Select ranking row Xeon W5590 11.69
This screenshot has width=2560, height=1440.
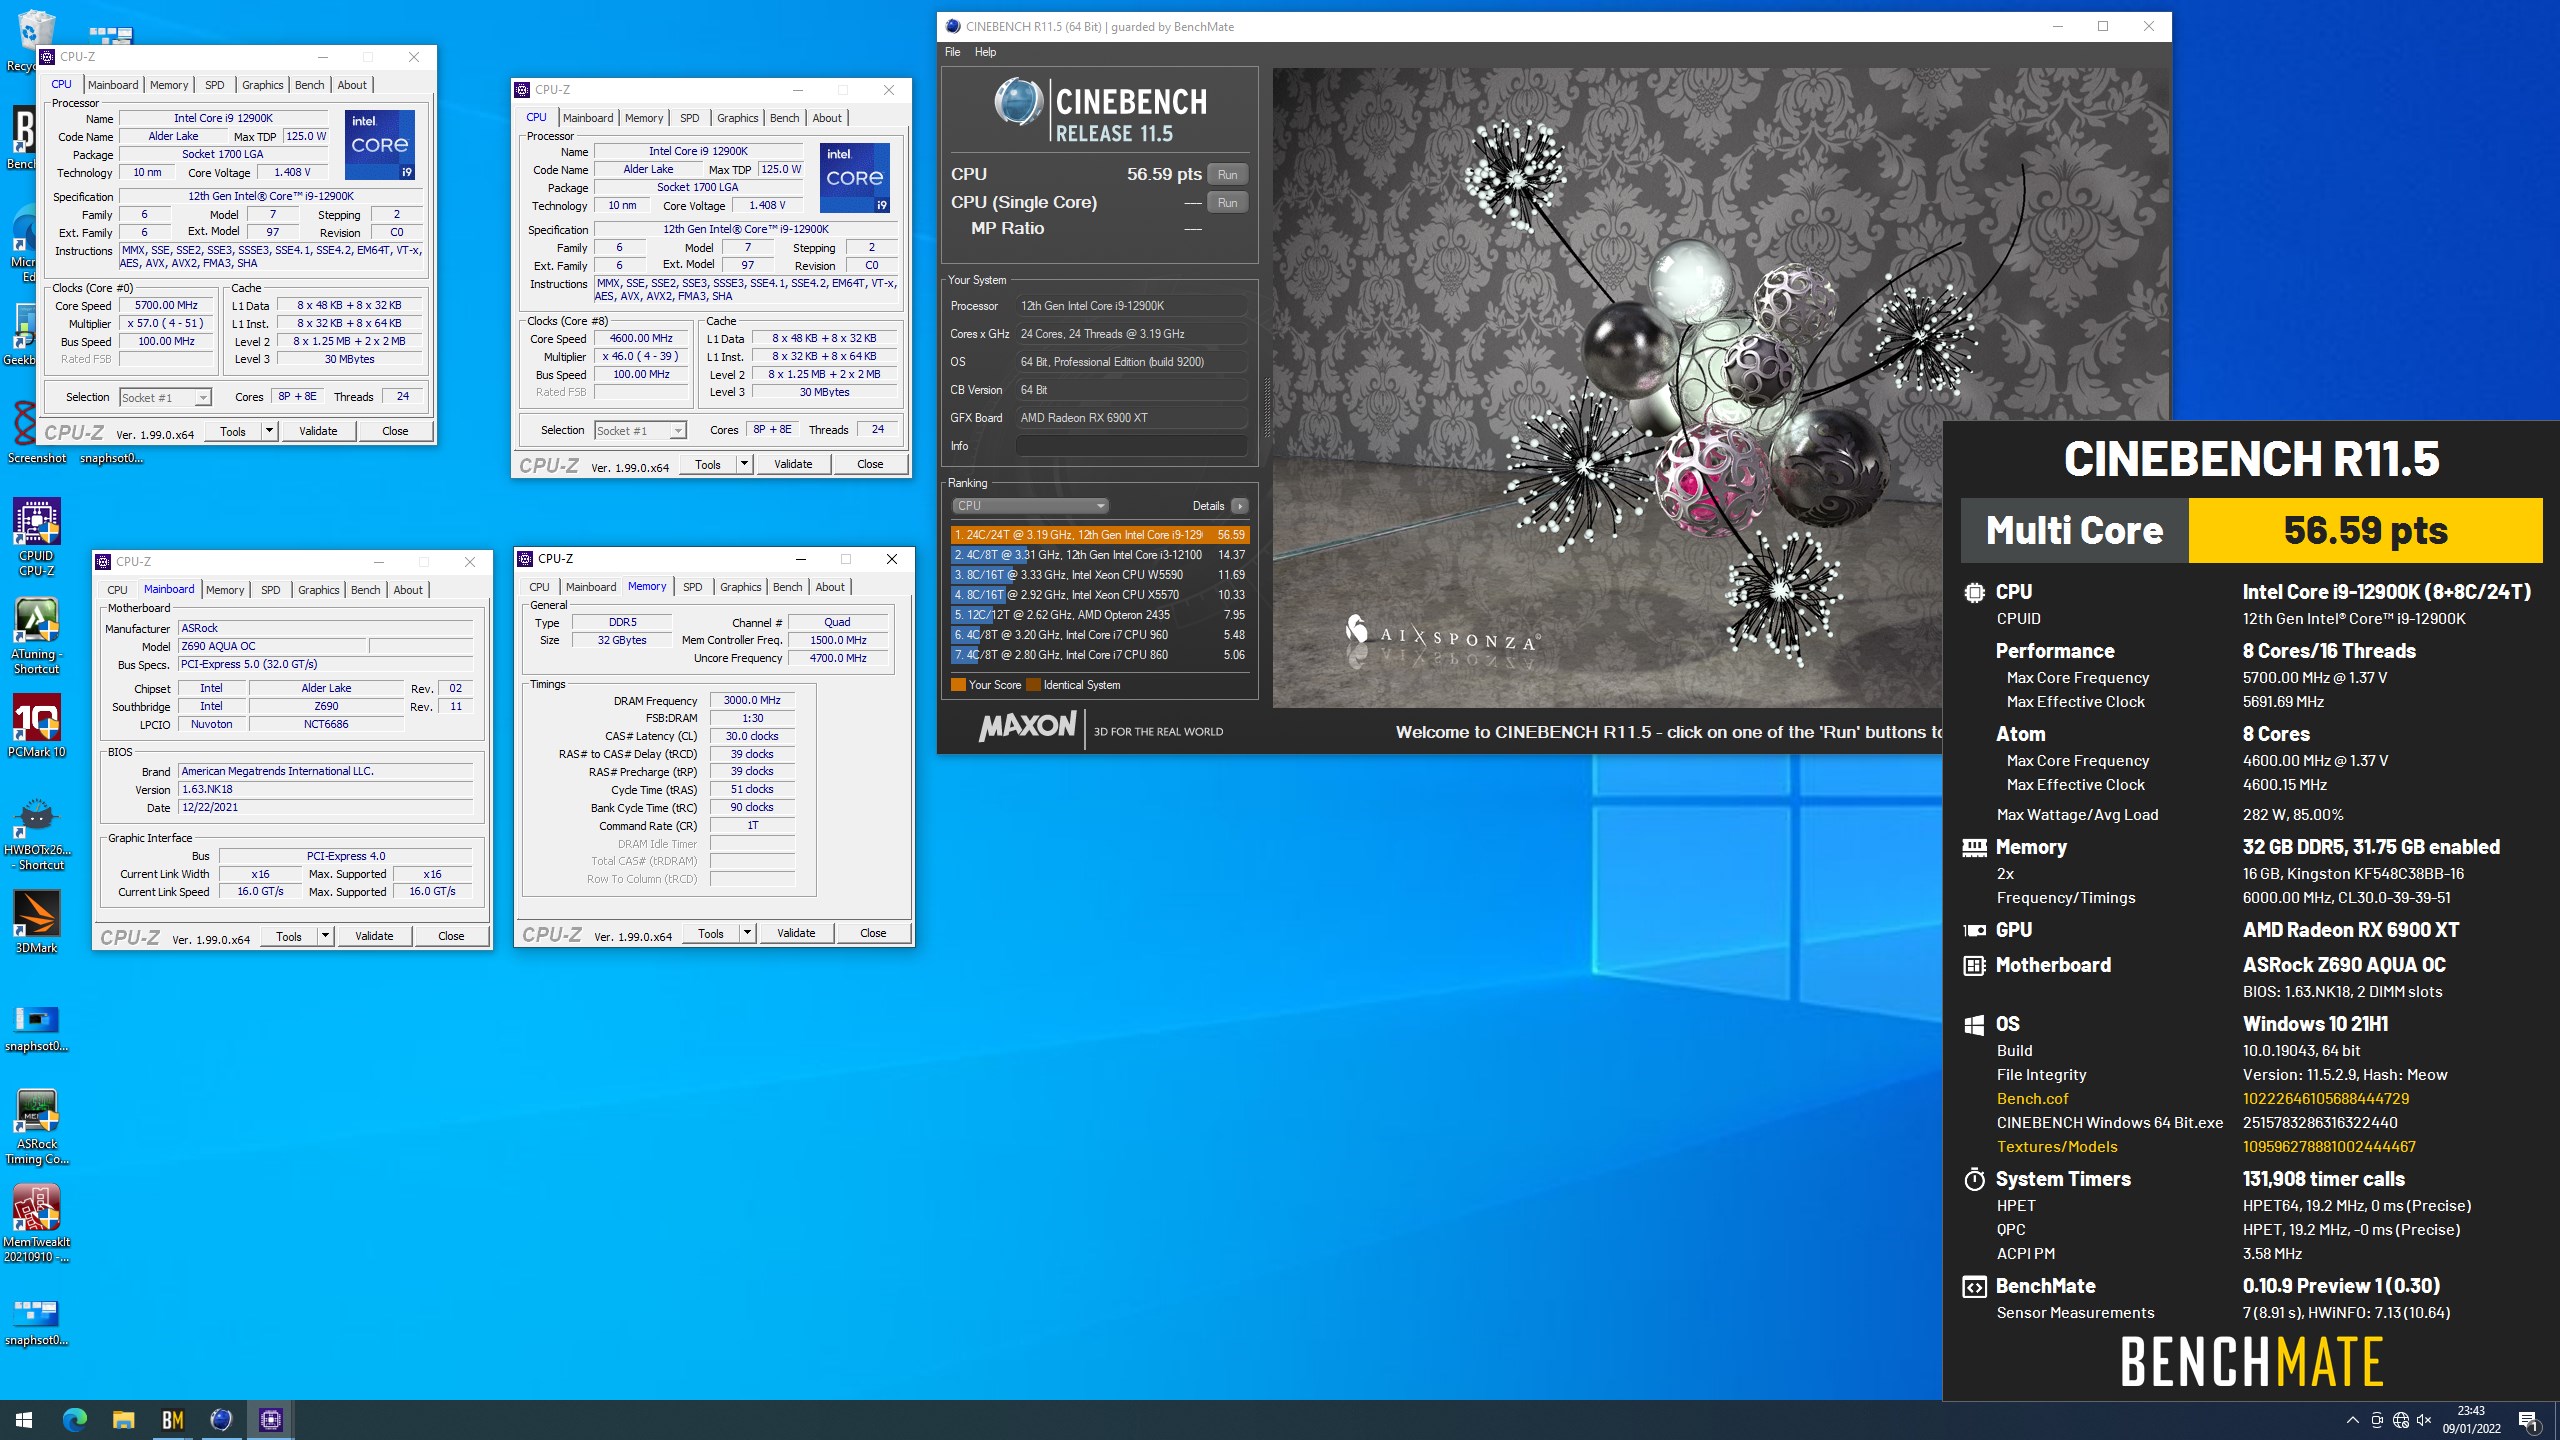pos(1099,575)
